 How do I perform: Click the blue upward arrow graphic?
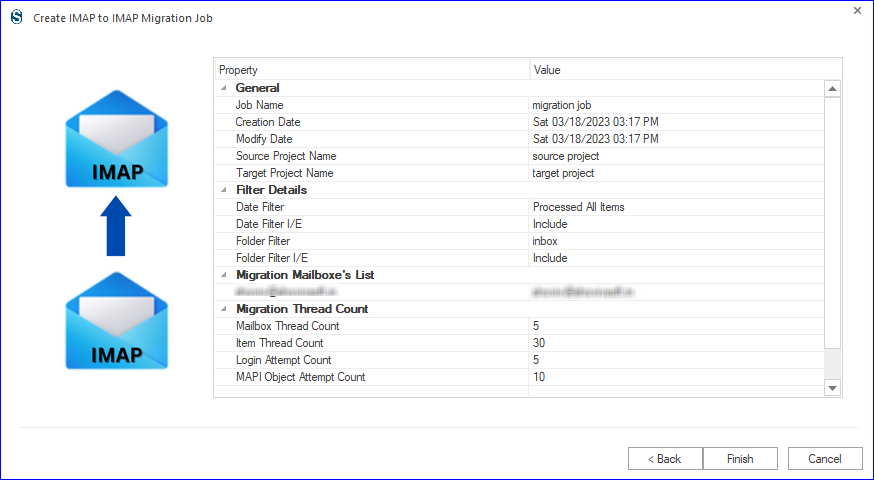click(116, 226)
